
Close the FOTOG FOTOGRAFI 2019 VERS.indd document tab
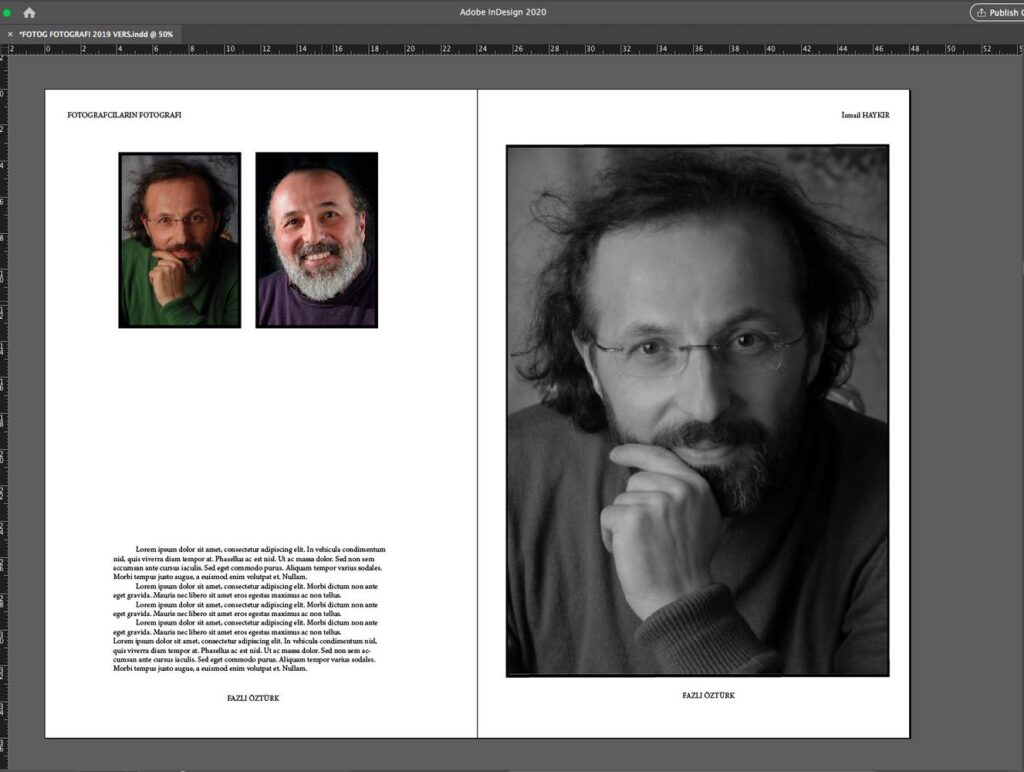tap(10, 34)
